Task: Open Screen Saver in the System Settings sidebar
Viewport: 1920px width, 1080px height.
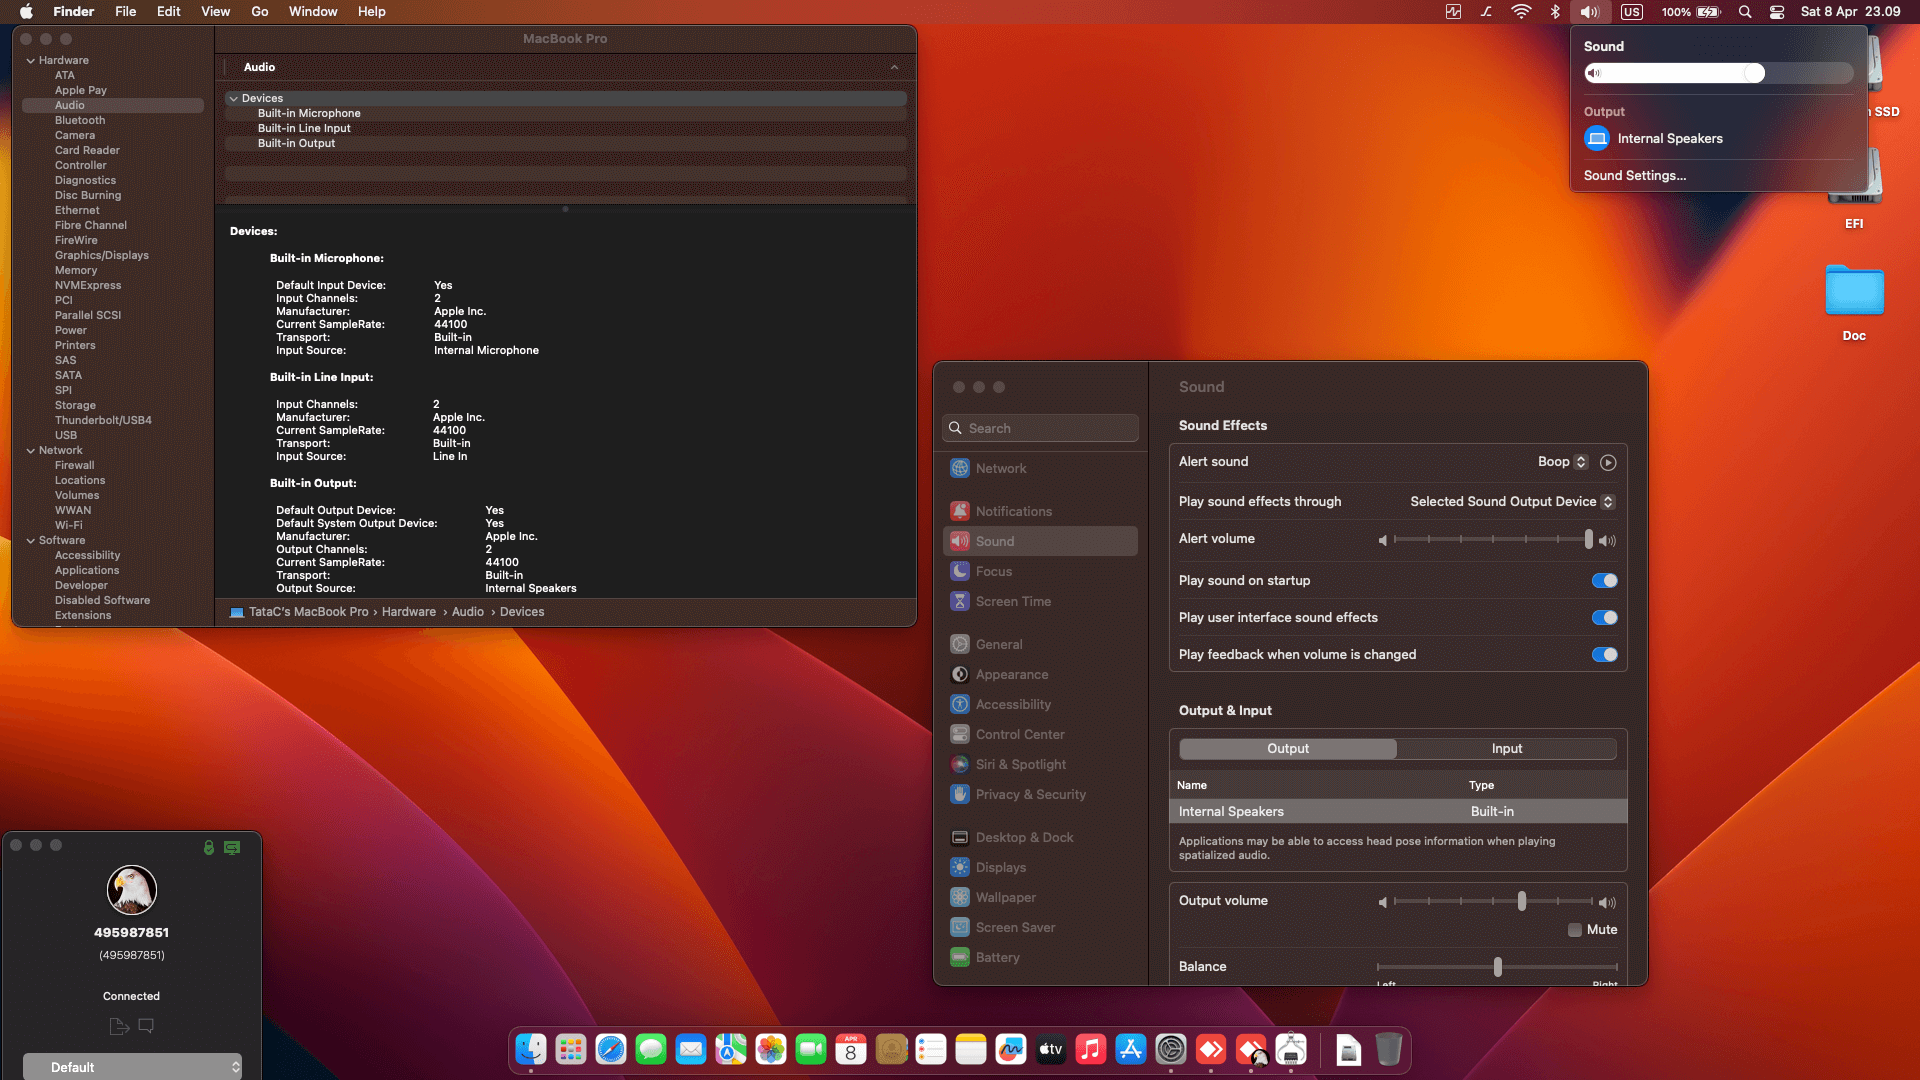Action: click(x=1040, y=927)
